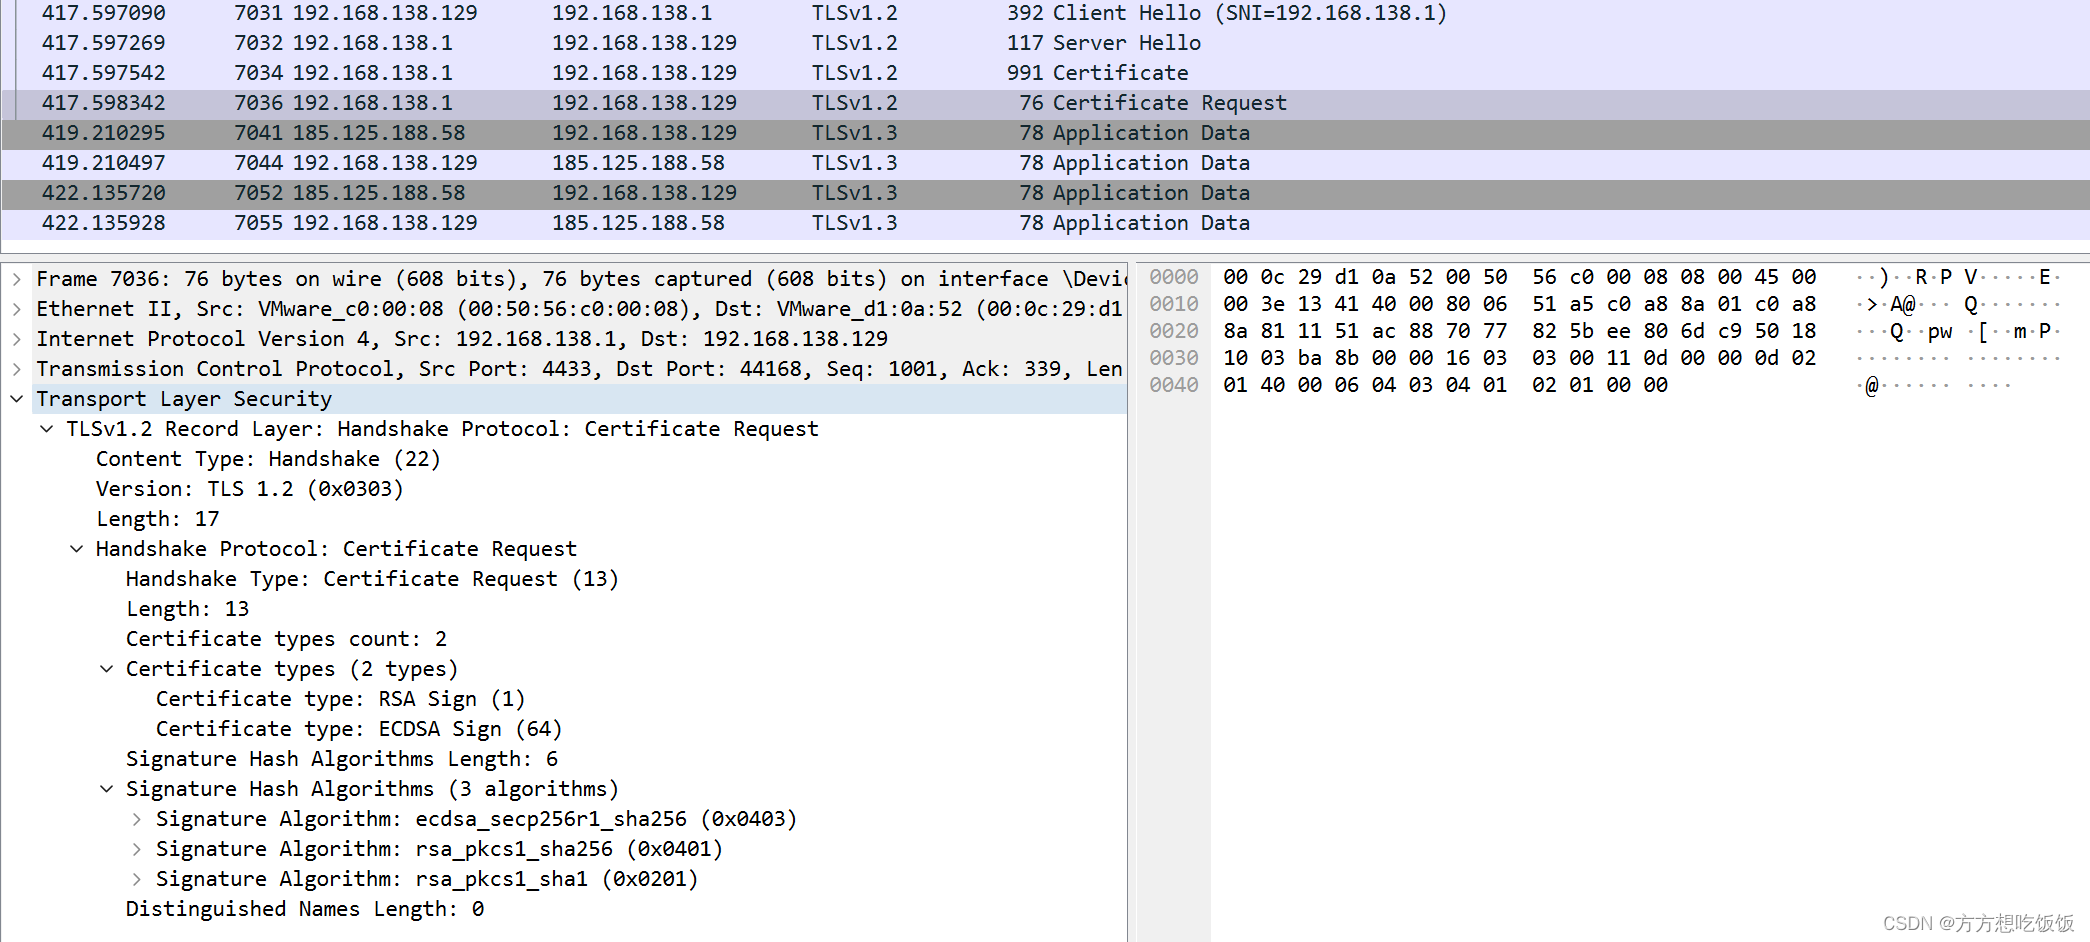Select the Certificate type: ECDSA Sign field
Image resolution: width=2090 pixels, height=942 pixels.
pyautogui.click(x=358, y=729)
